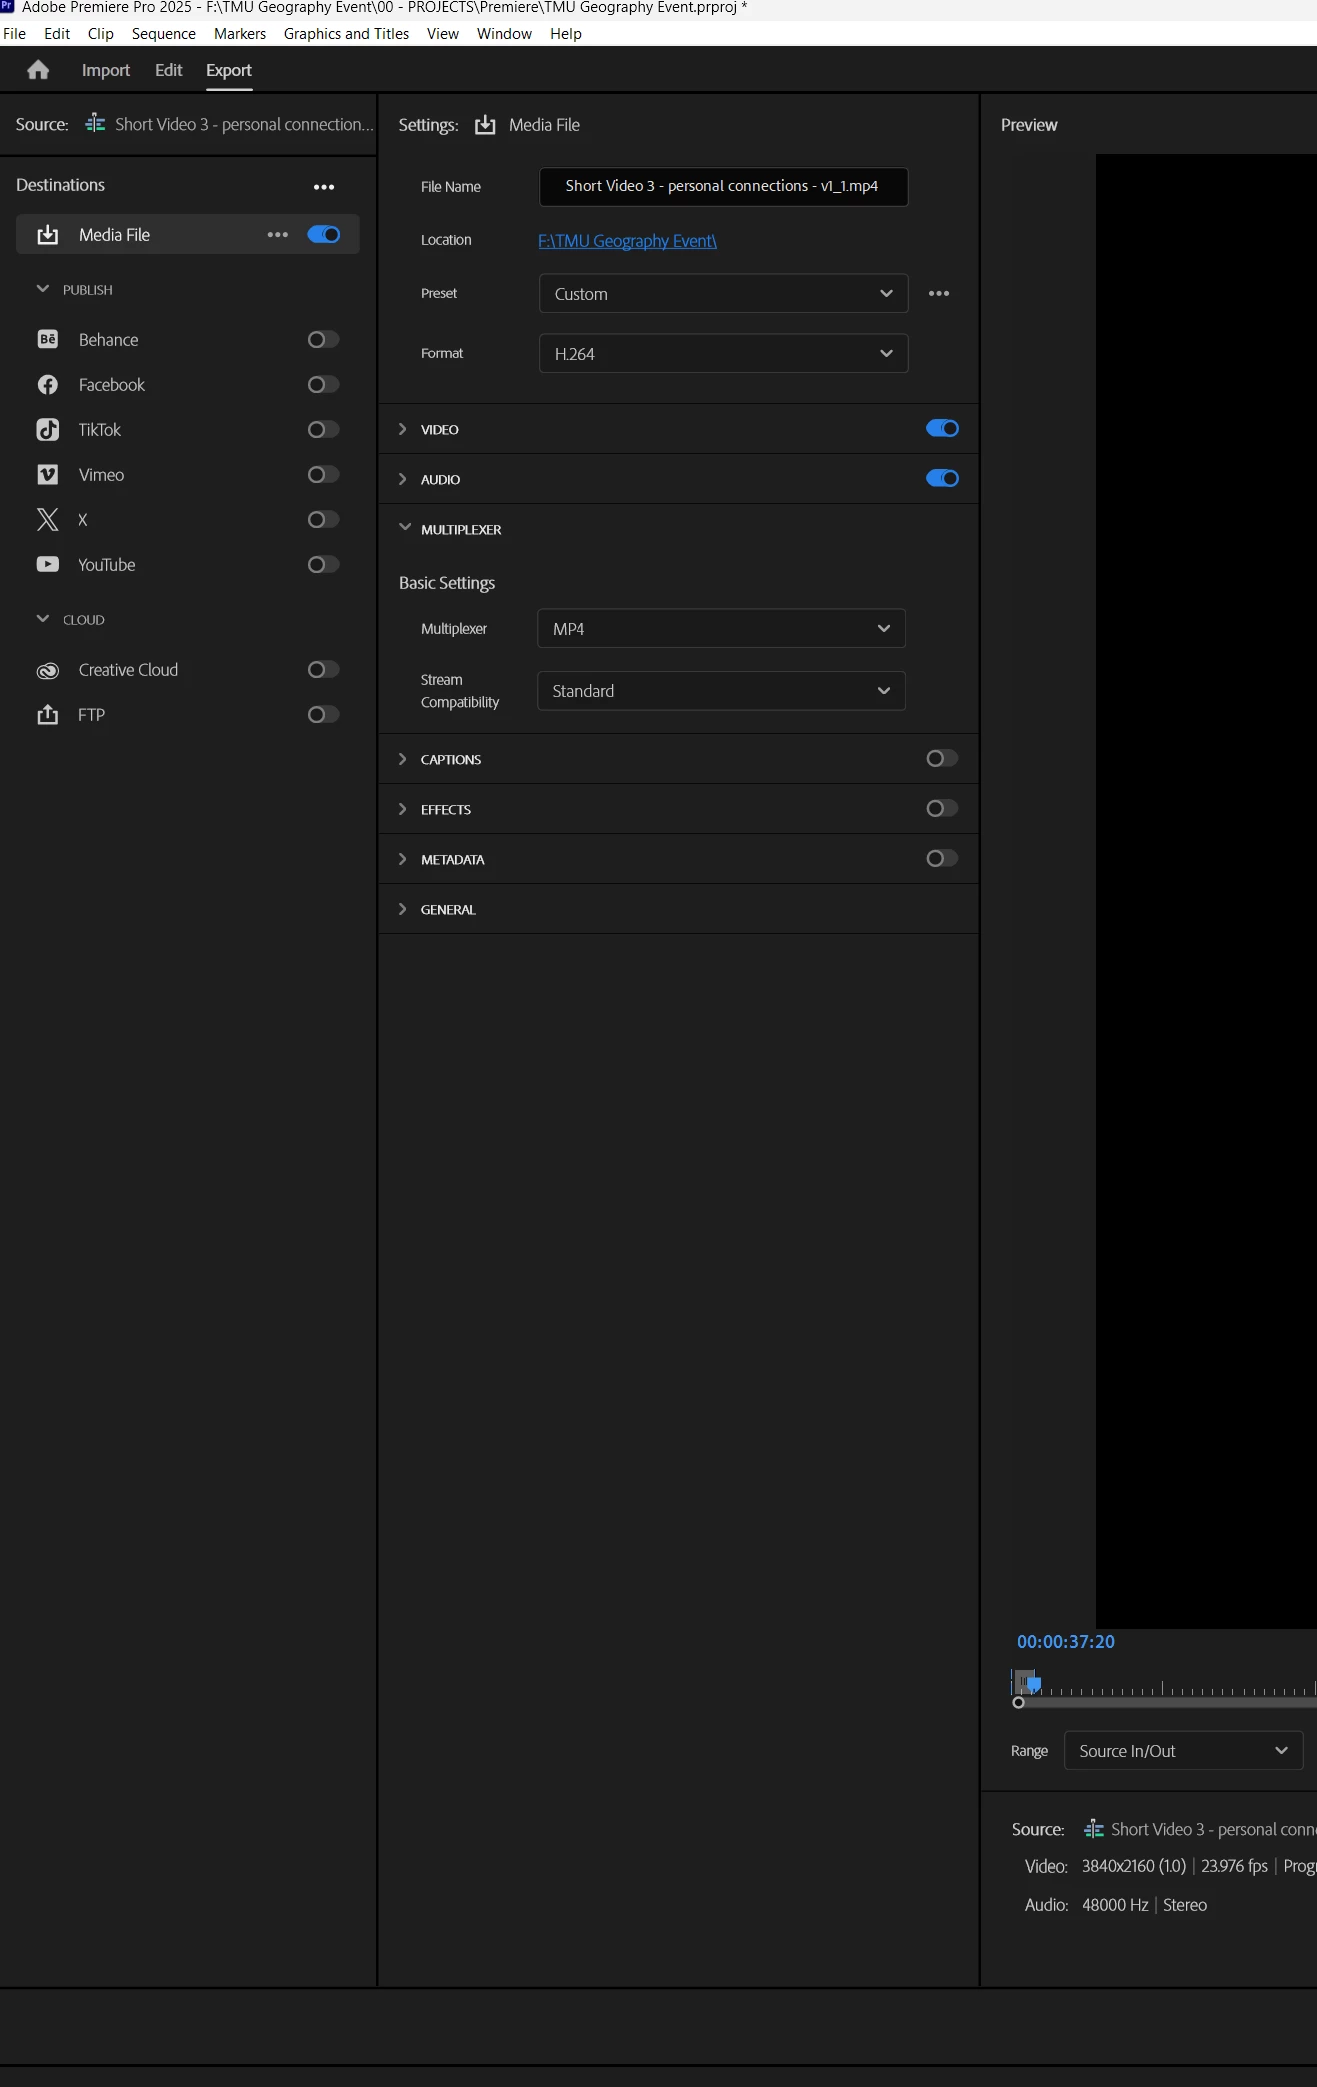Click the sequence icon beside Source

[x=95, y=123]
